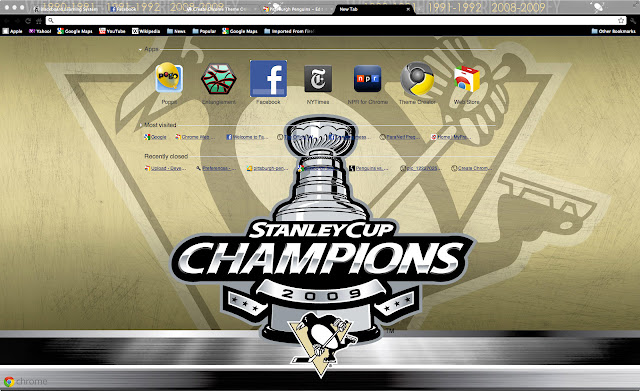Viewport: 640px width, 391px height.
Task: Expand the Most visited section
Action: pos(141,125)
